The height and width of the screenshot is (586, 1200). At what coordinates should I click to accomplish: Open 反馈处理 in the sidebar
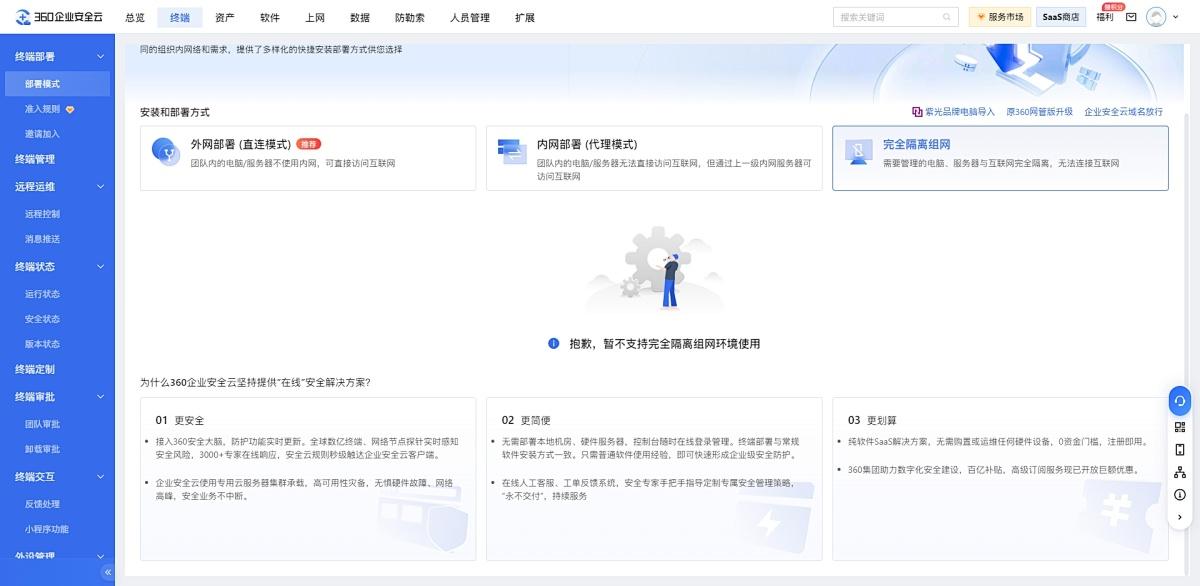(x=43, y=504)
